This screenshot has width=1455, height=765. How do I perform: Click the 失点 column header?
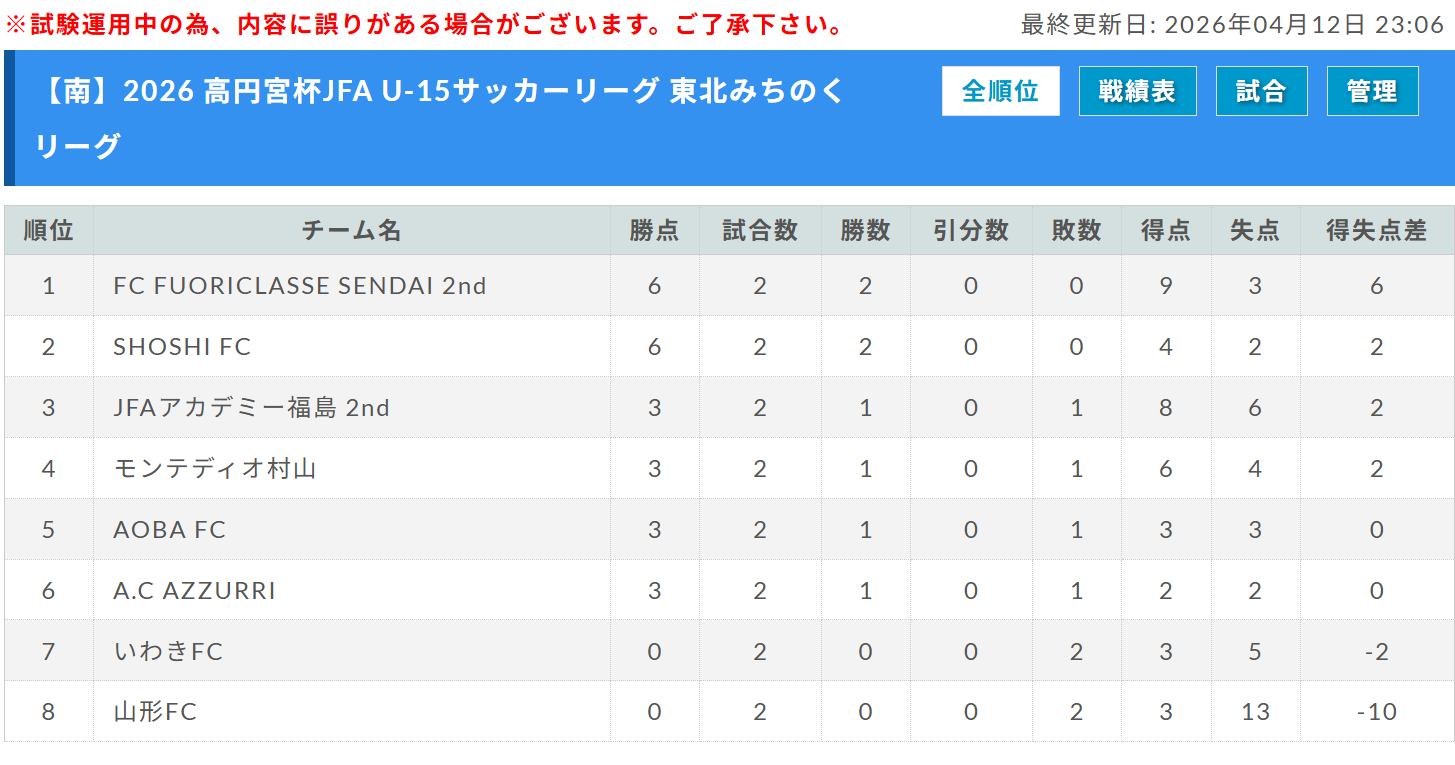(1254, 231)
